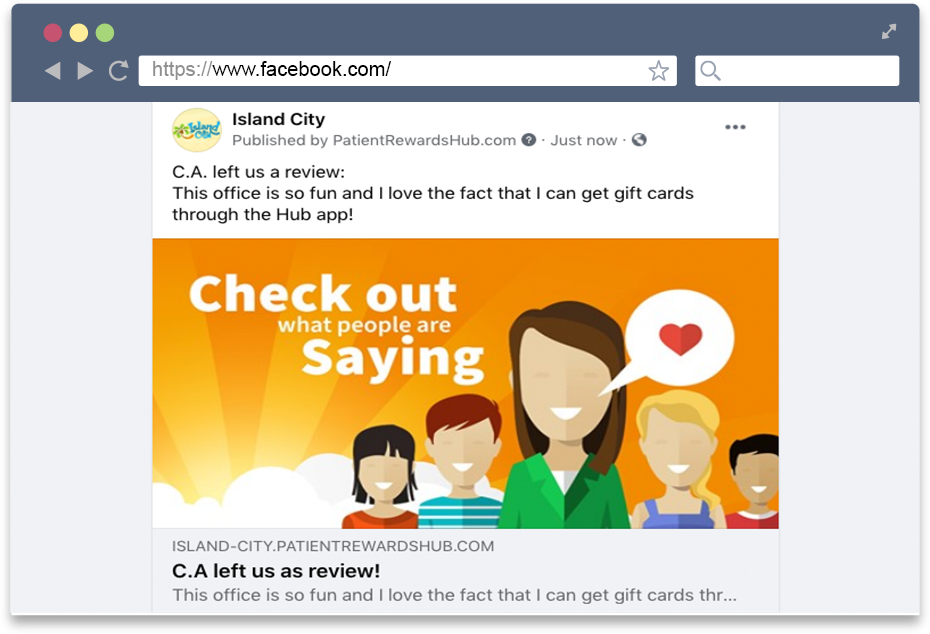Click the 'C.A left us as review!' headline
This screenshot has width=930, height=634.
coord(276,571)
